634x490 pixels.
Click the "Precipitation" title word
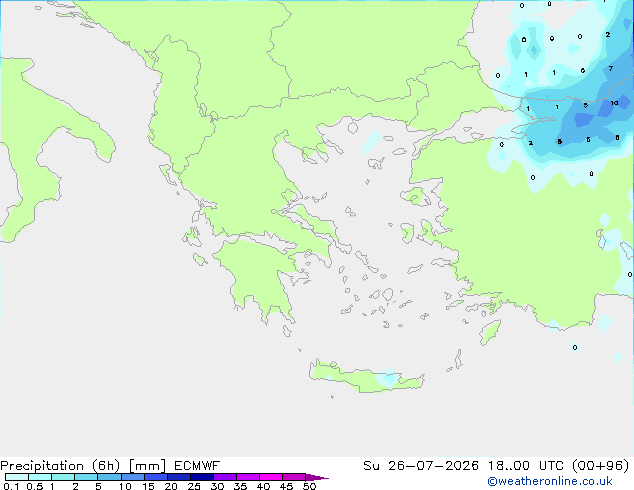click(42, 466)
